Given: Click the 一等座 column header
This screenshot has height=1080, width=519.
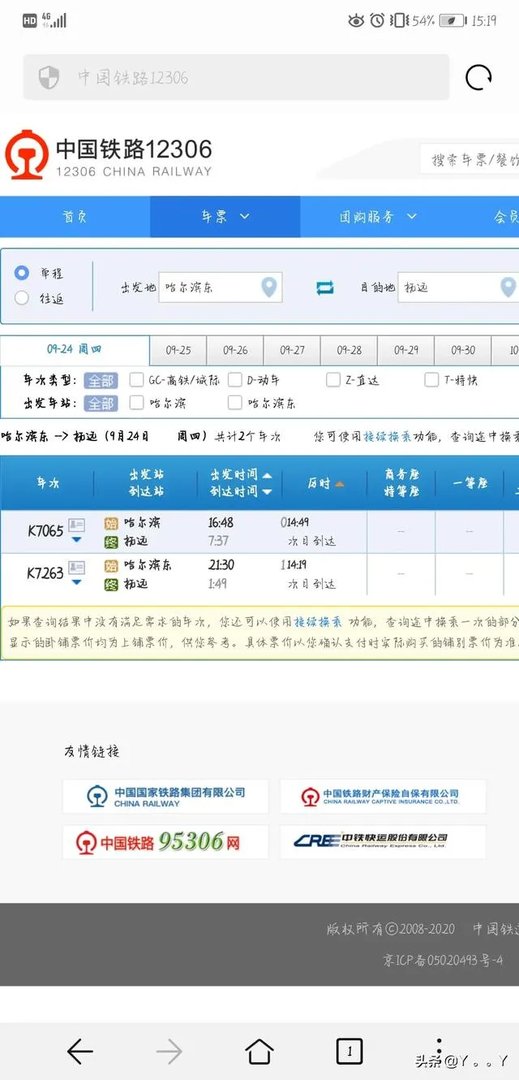Looking at the screenshot, I should [469, 484].
